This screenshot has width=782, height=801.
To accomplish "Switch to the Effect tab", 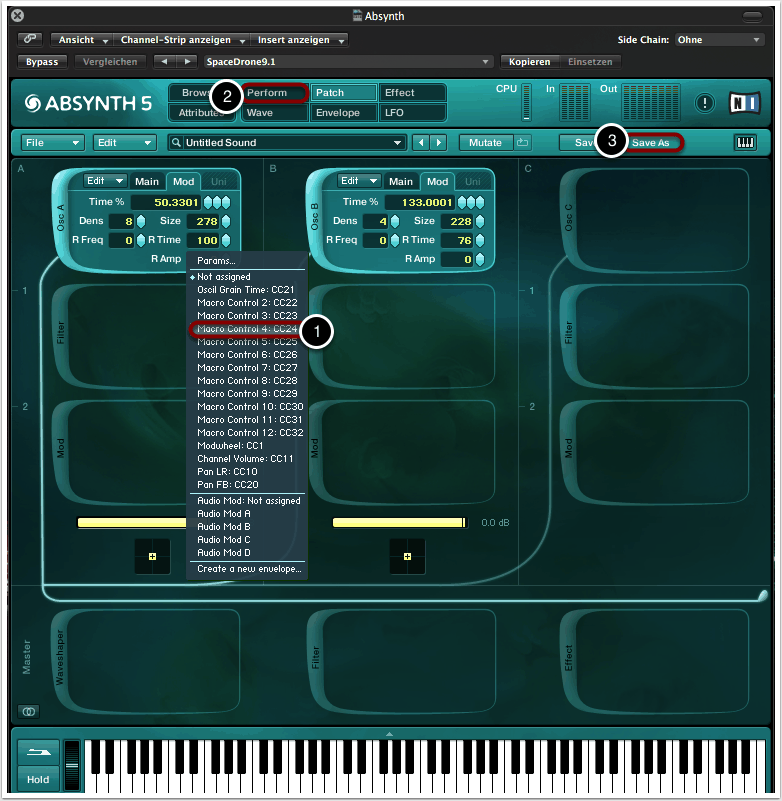I will tap(412, 92).
